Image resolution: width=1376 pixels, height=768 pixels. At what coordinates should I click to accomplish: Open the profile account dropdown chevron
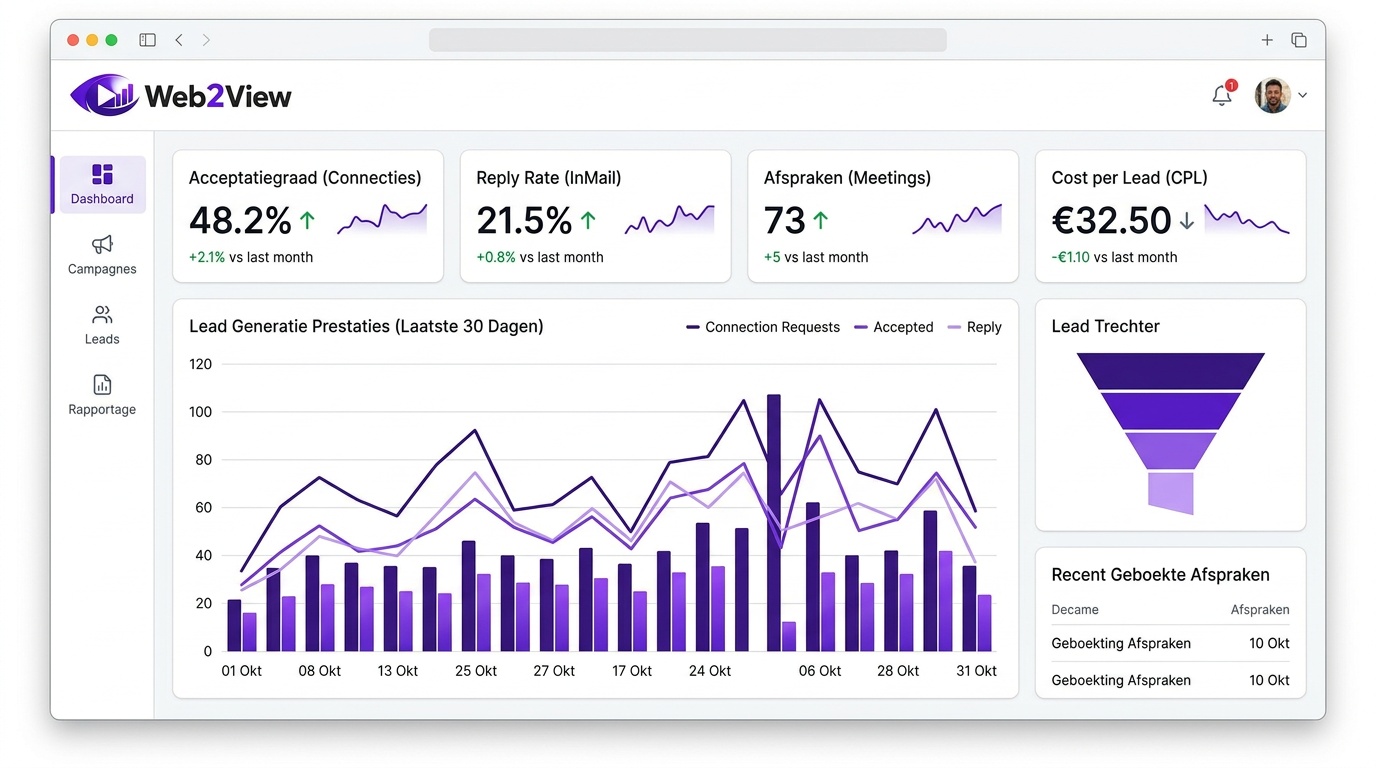click(1302, 94)
